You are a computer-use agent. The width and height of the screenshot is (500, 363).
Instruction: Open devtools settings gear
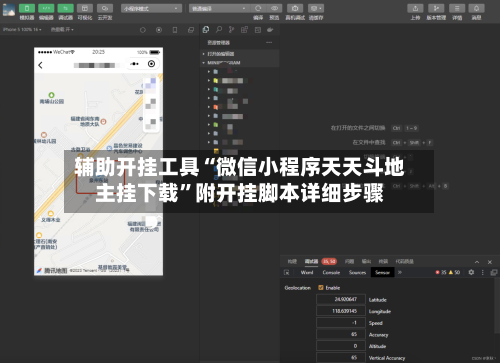471,272
